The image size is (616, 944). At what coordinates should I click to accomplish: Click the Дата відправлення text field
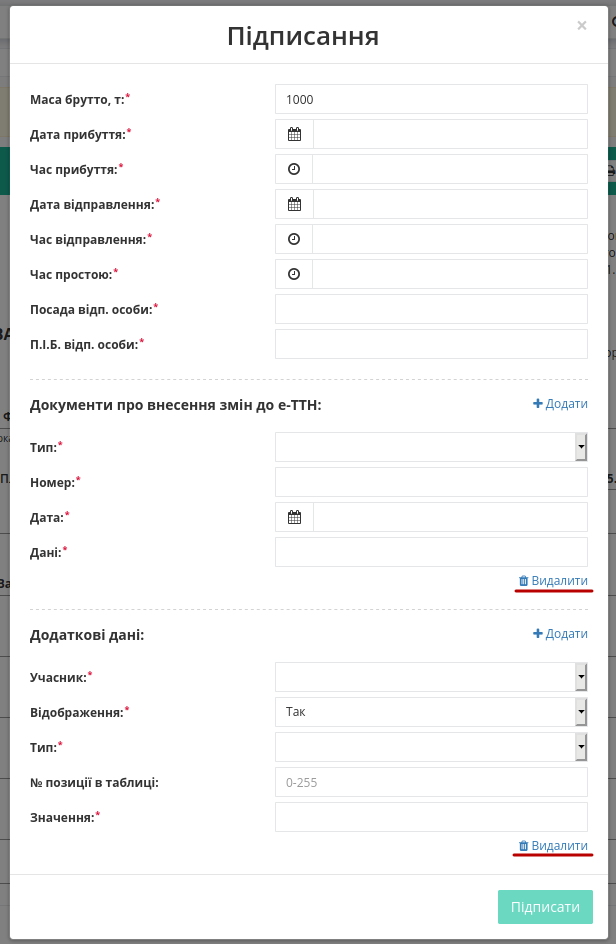pyautogui.click(x=450, y=204)
